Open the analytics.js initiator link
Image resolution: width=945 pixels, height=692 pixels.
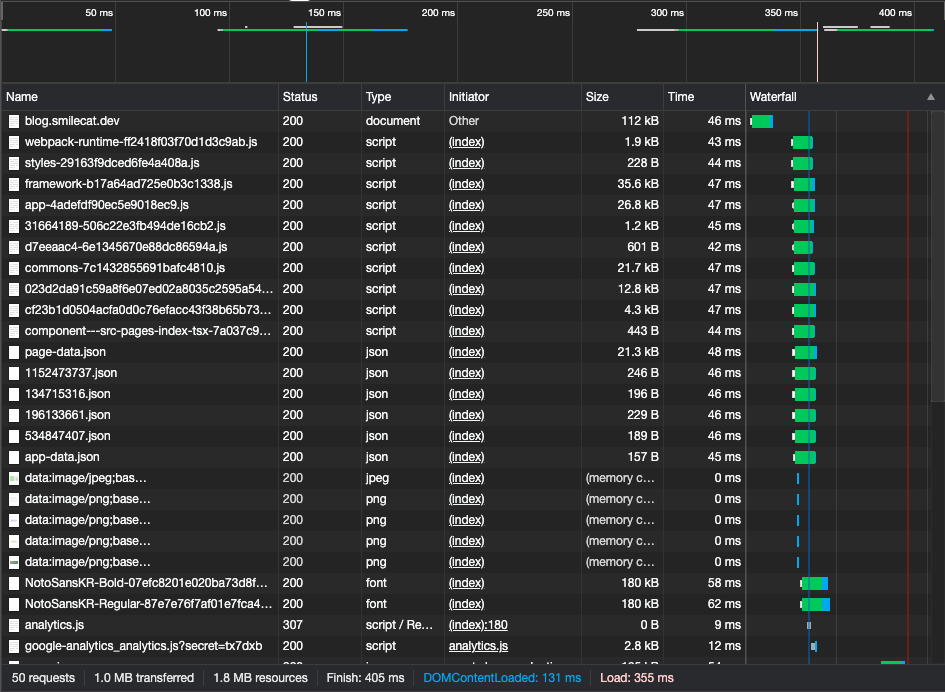[x=478, y=646]
